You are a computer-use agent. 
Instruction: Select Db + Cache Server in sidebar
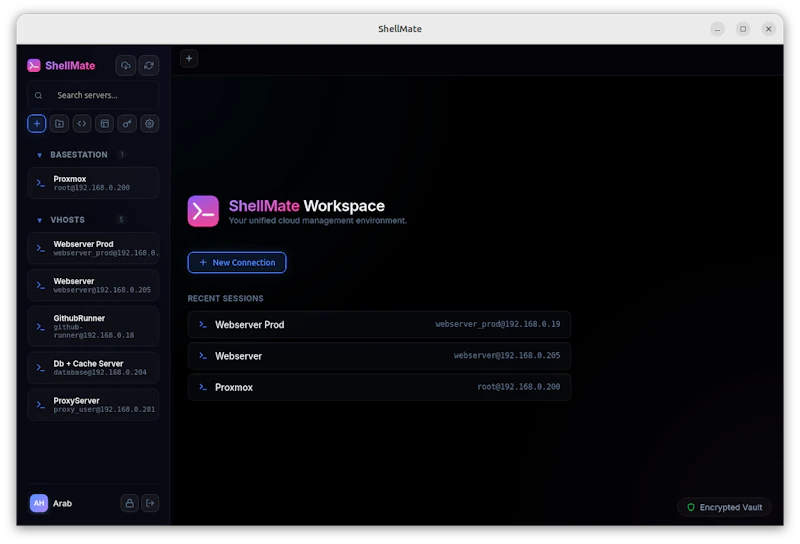pyautogui.click(x=93, y=367)
